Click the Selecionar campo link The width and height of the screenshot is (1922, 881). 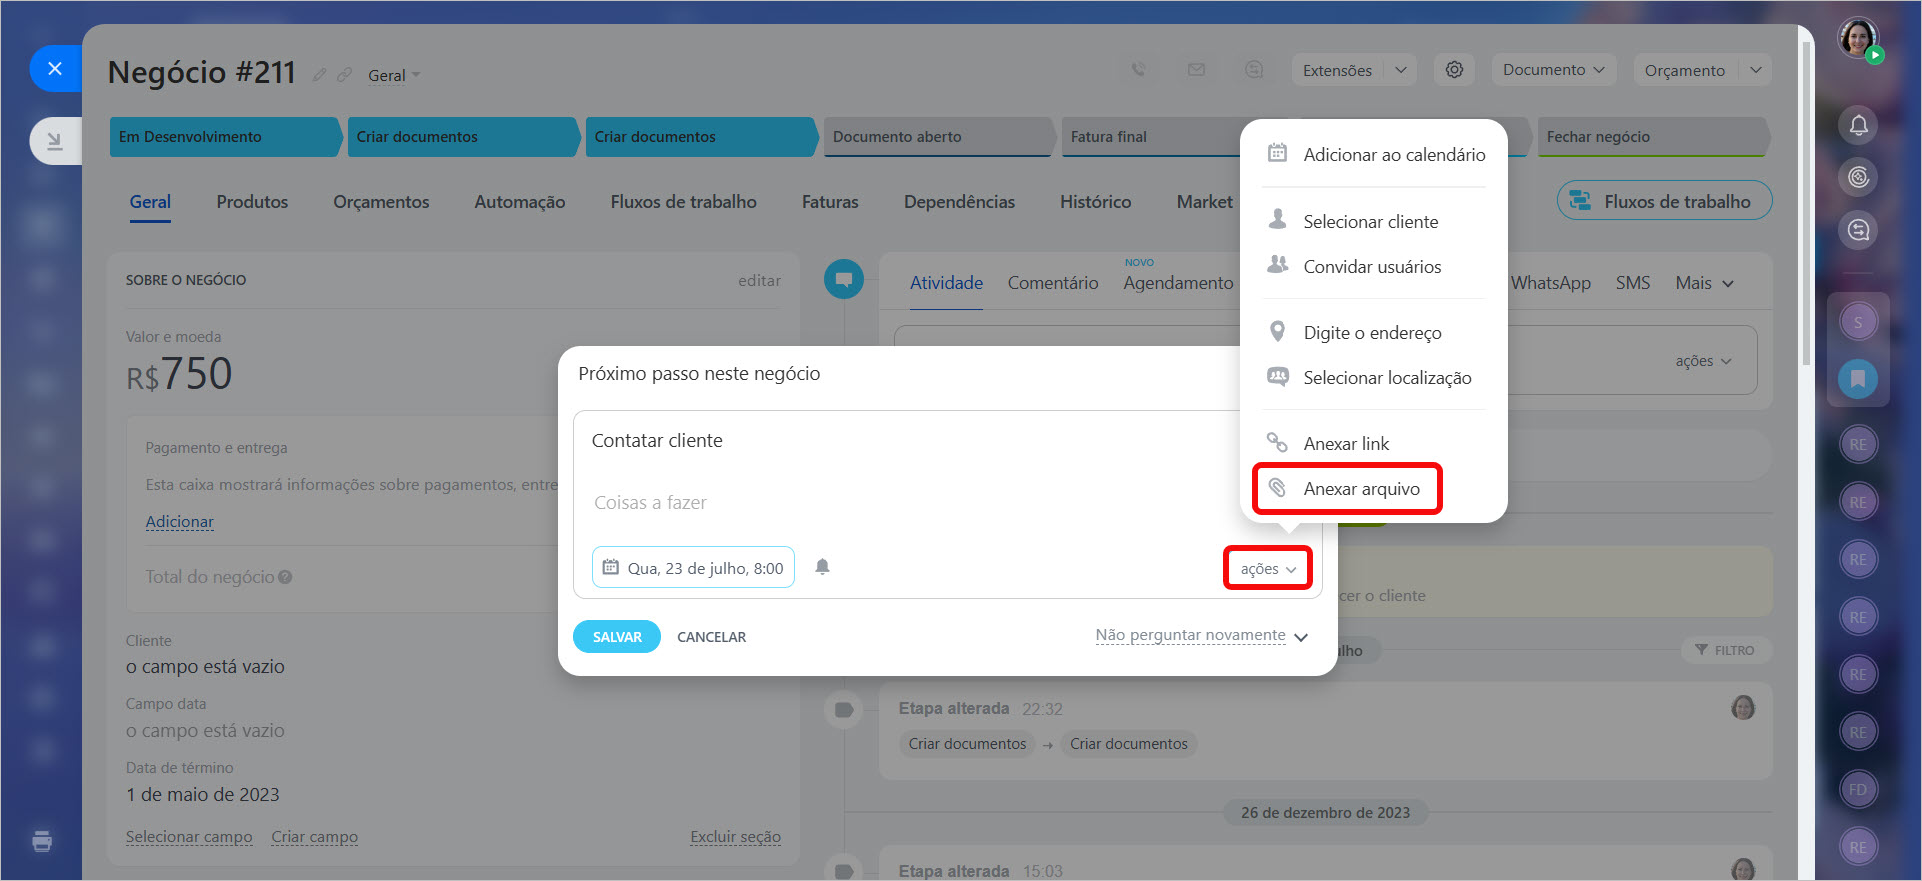point(189,837)
